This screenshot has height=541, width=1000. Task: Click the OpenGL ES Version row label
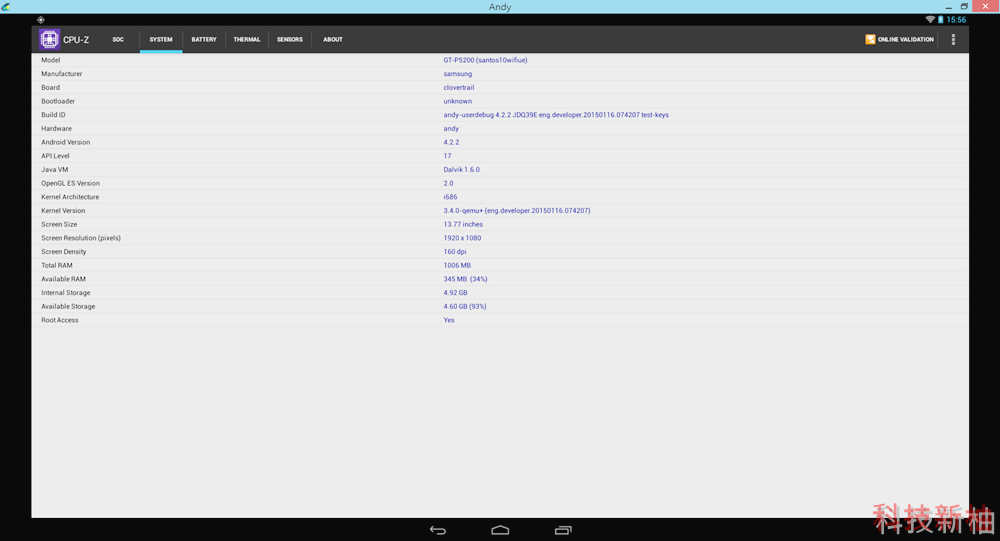click(x=70, y=184)
